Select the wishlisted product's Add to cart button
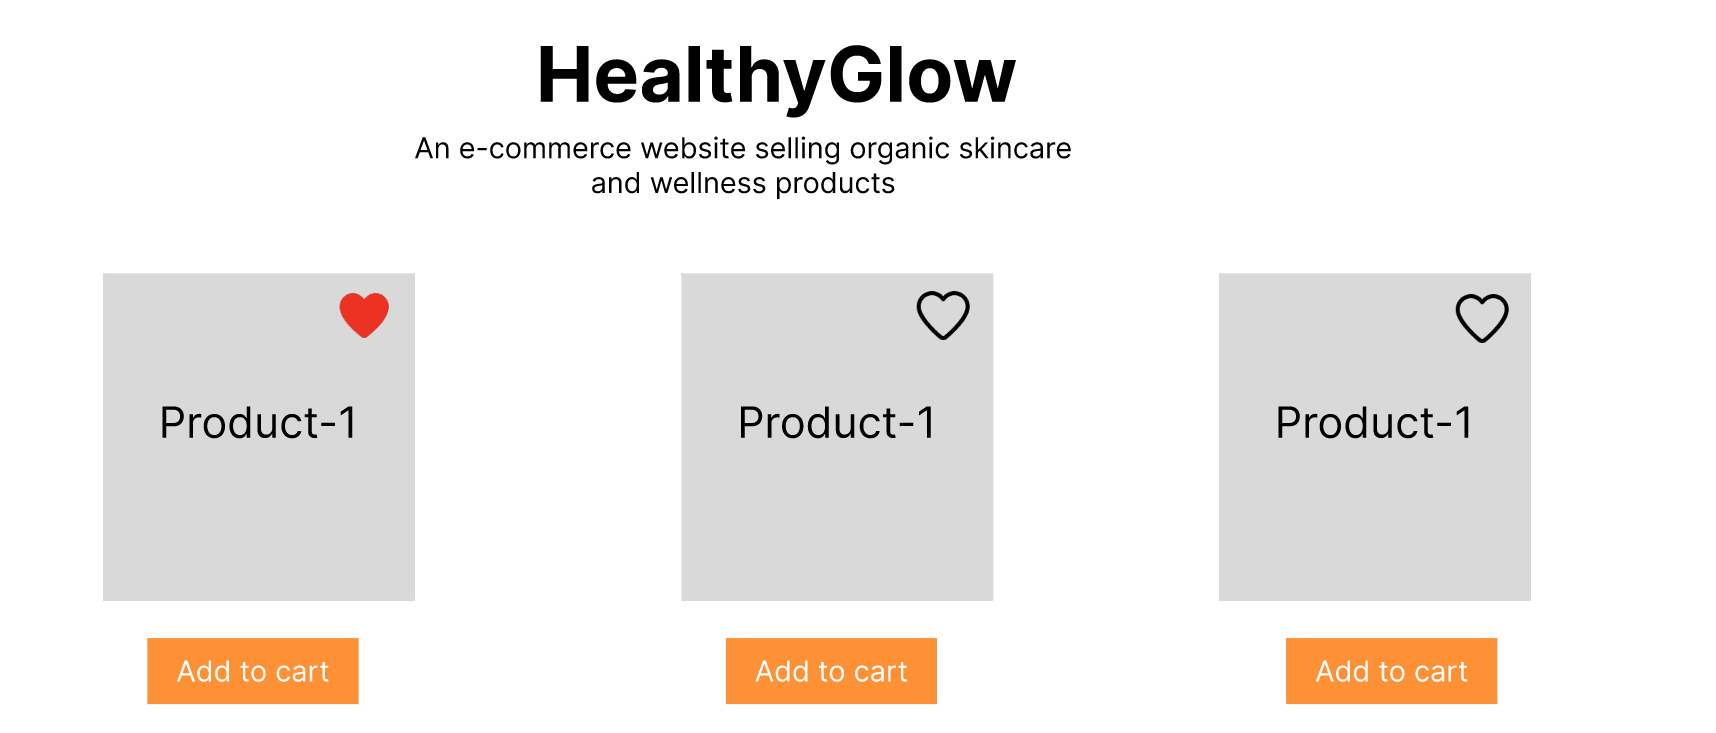Viewport: 1716px width, 733px height. [253, 671]
